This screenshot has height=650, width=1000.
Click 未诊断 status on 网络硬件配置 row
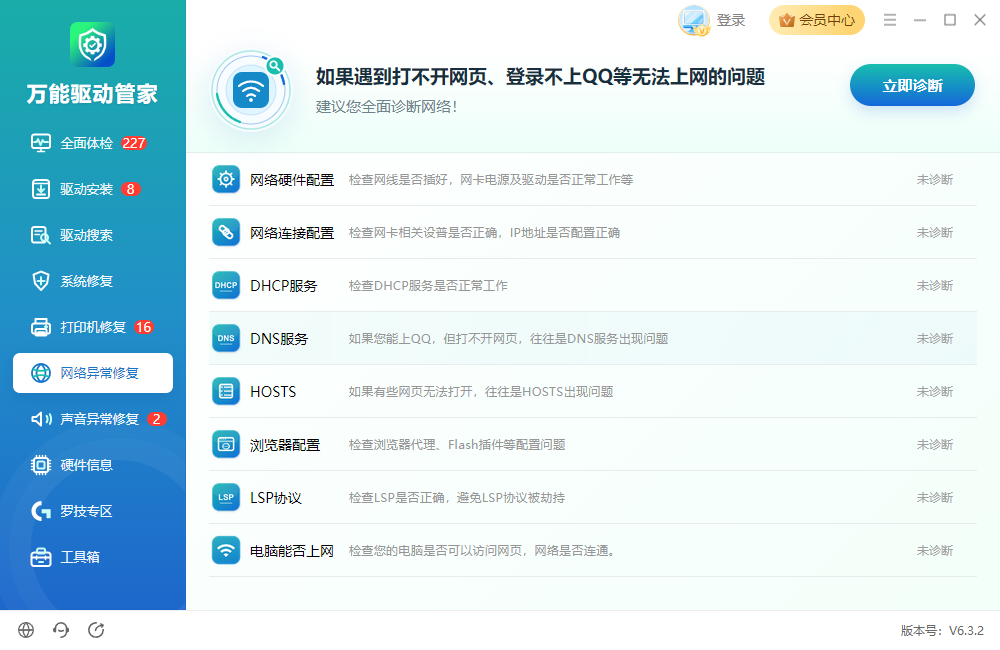tap(935, 180)
